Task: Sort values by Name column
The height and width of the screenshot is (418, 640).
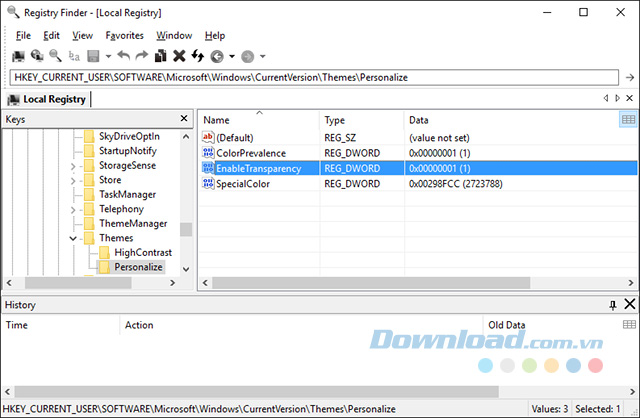Action: point(259,120)
